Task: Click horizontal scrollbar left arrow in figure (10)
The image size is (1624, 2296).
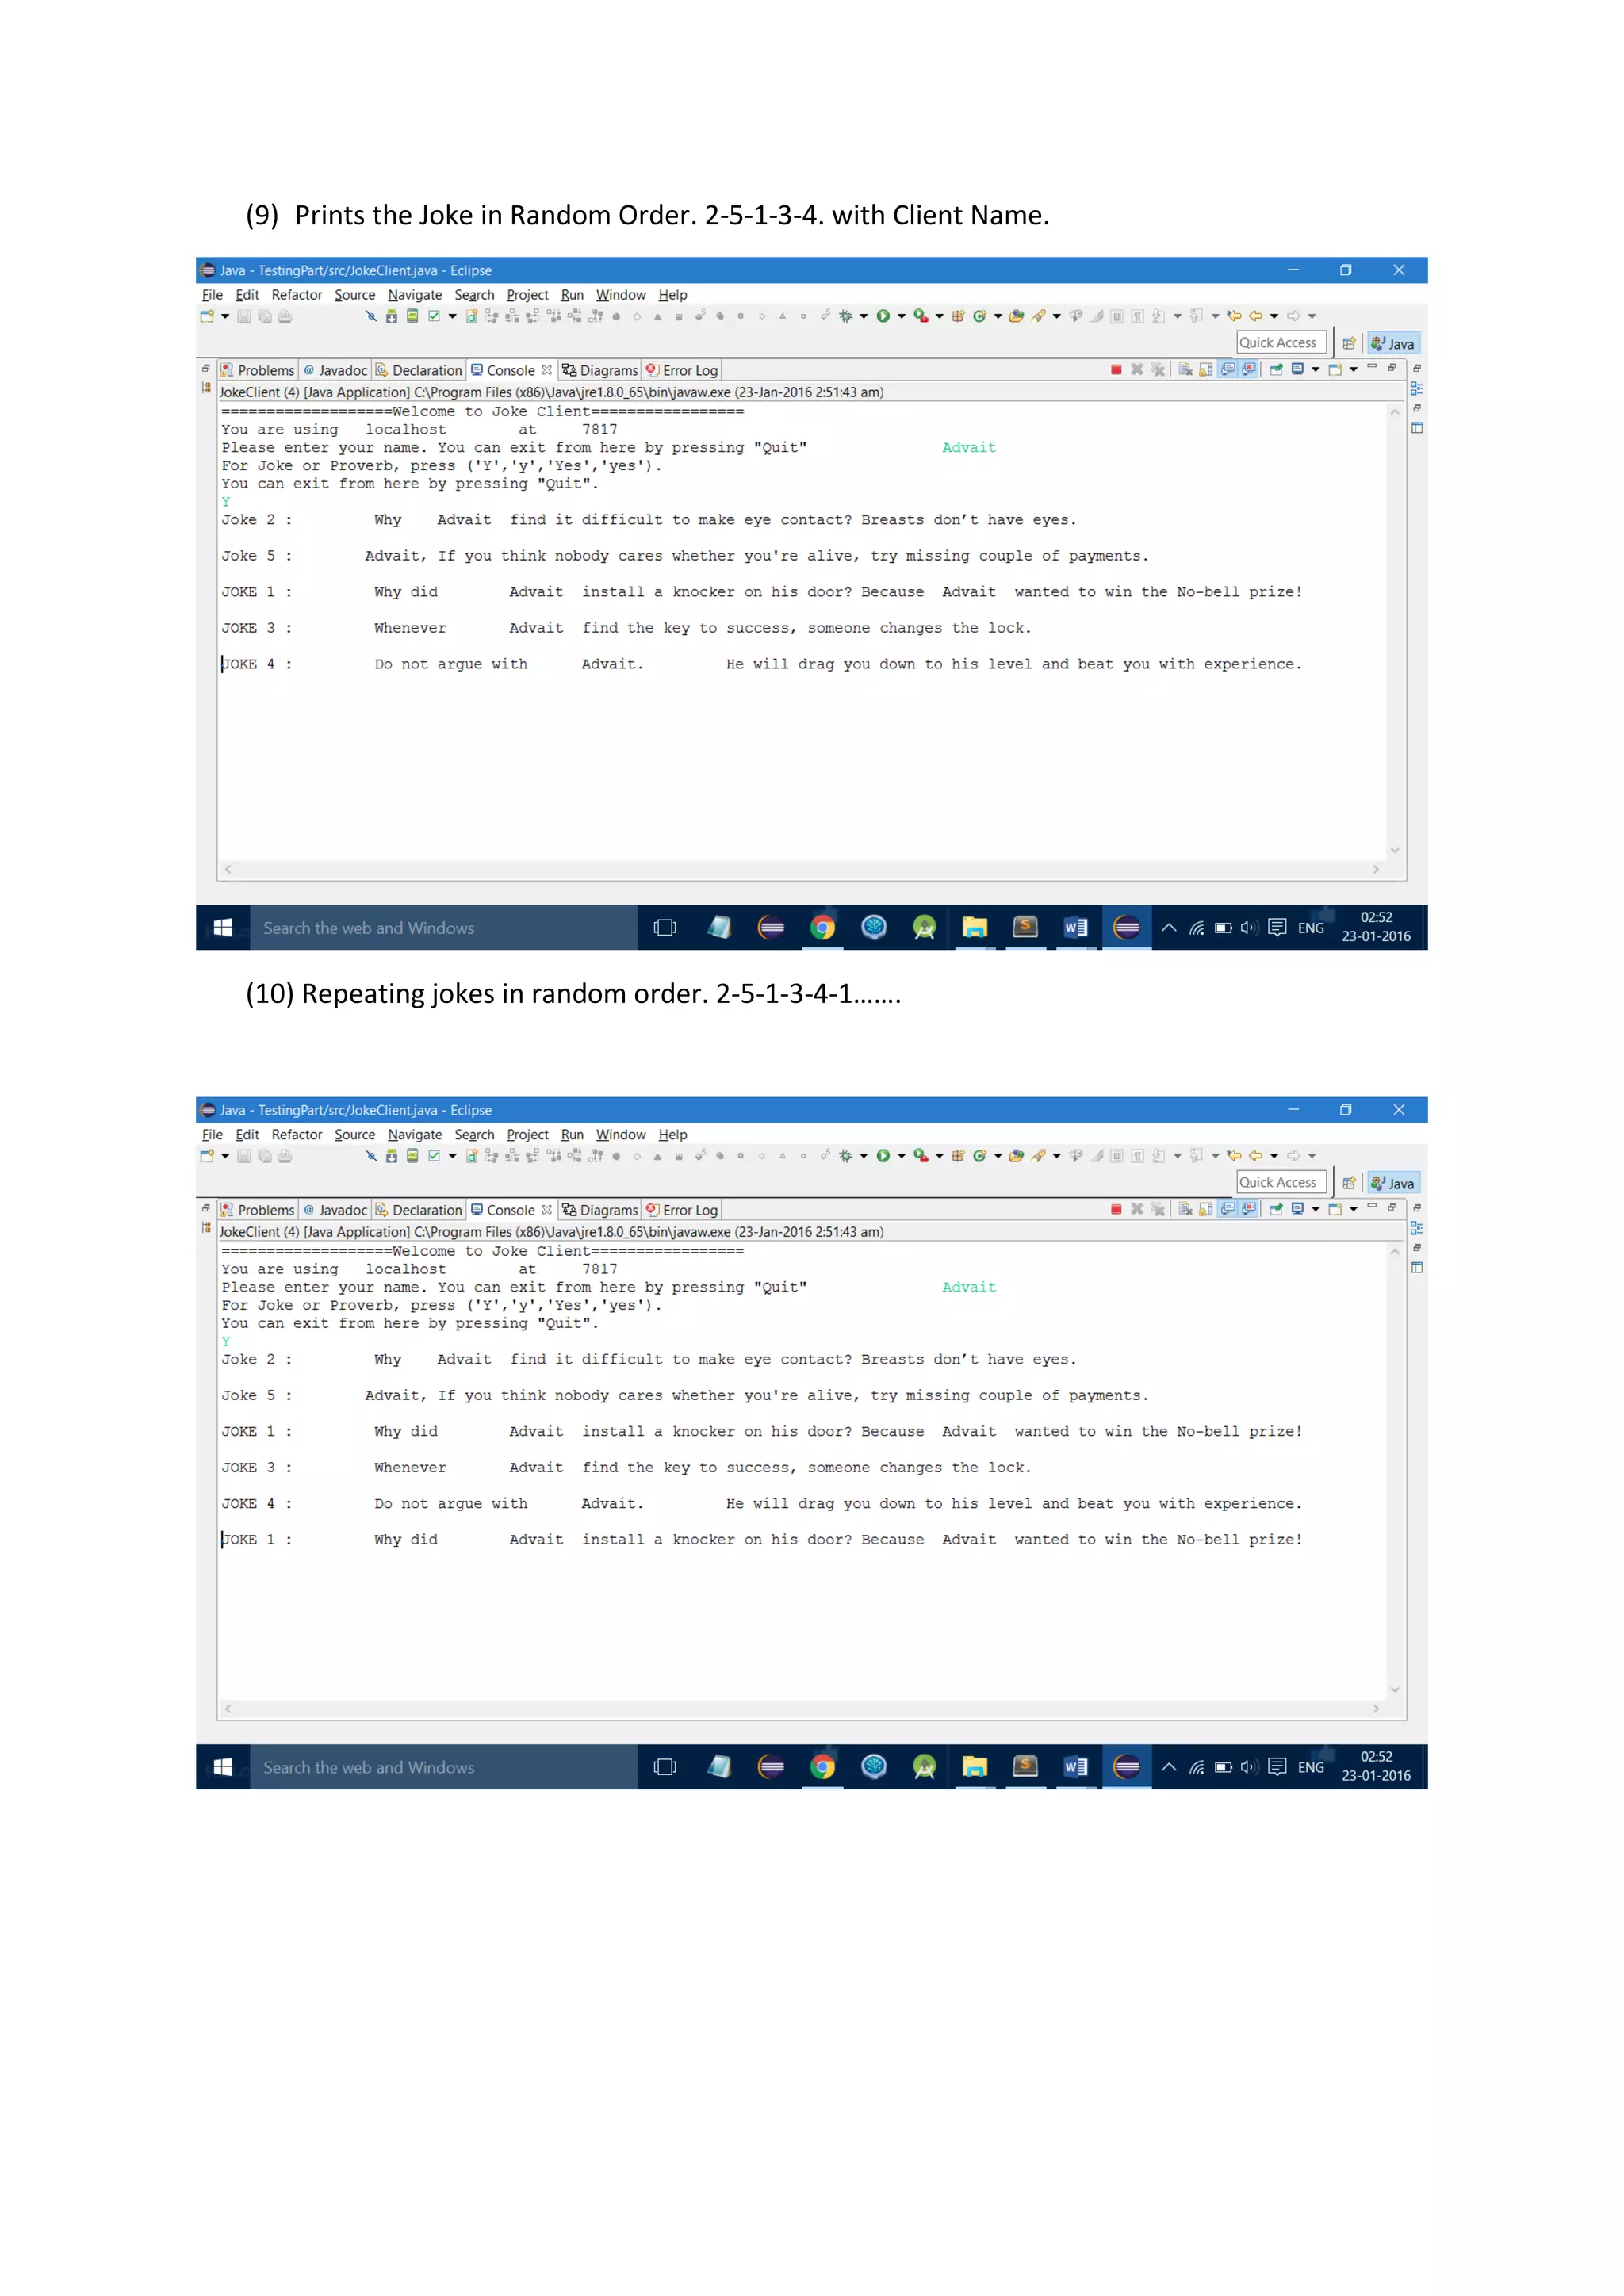Action: tap(228, 1709)
